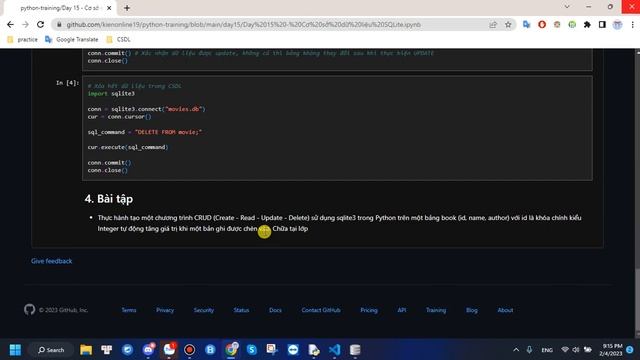Open Status footer link
Screen dimensions: 640x360
click(241, 310)
